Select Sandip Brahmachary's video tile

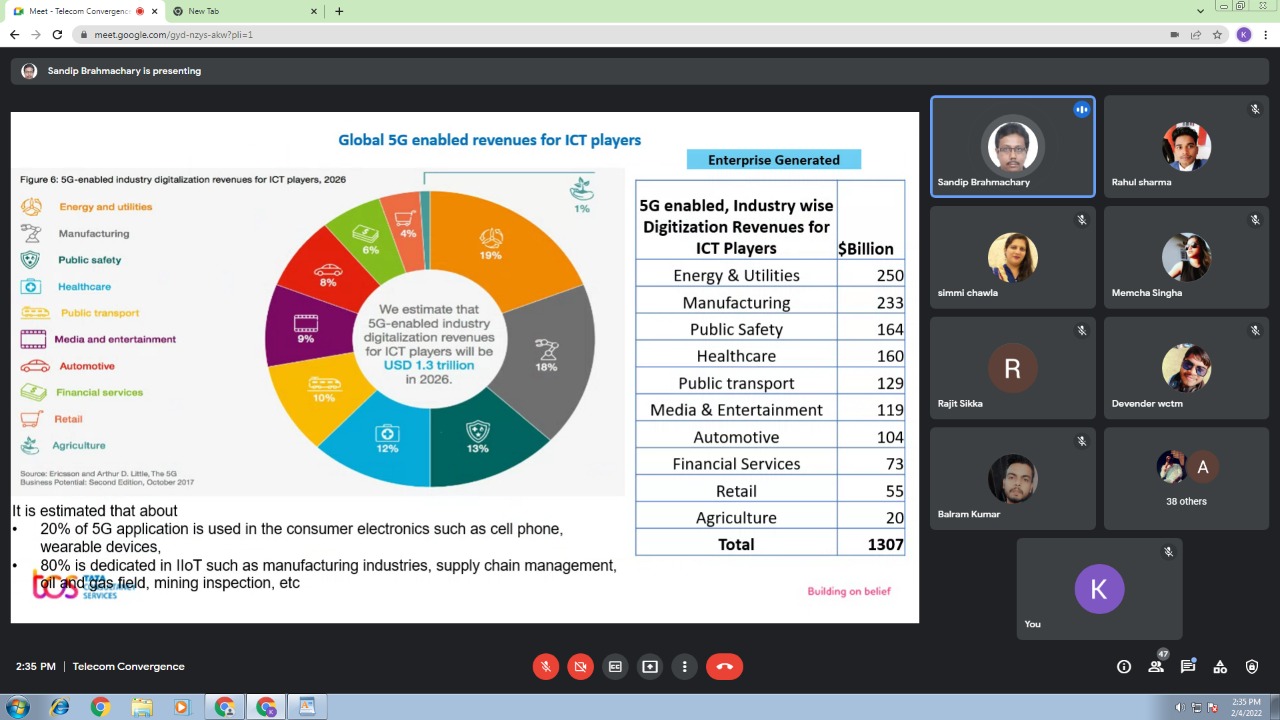pyautogui.click(x=1012, y=147)
